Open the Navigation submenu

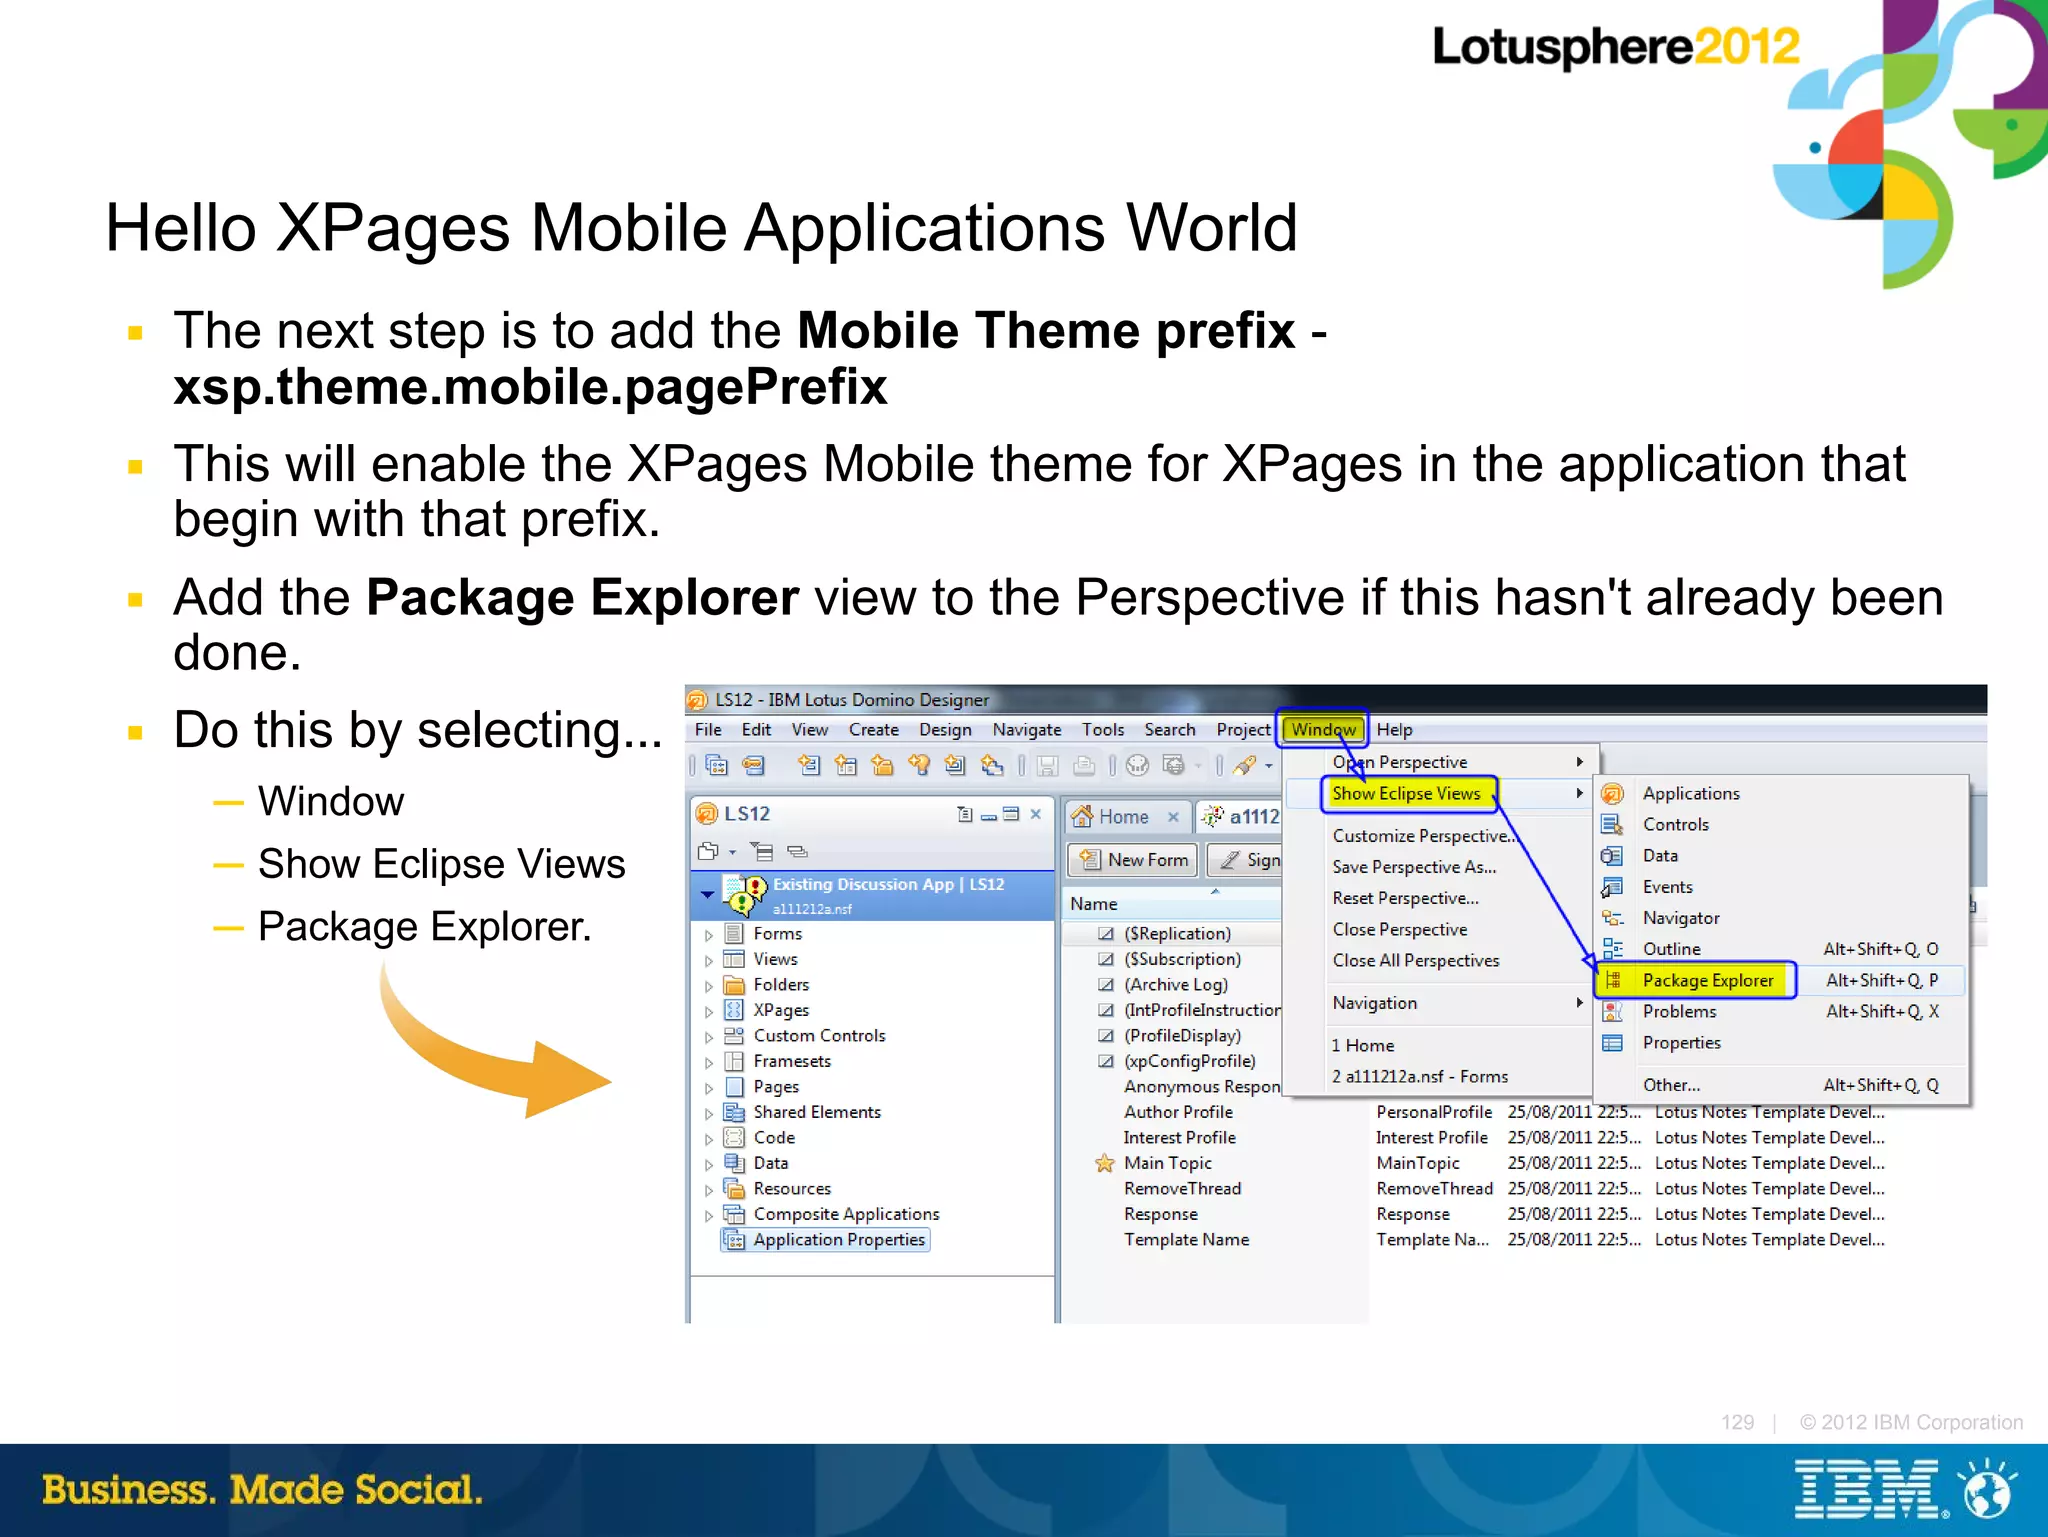[1441, 1002]
